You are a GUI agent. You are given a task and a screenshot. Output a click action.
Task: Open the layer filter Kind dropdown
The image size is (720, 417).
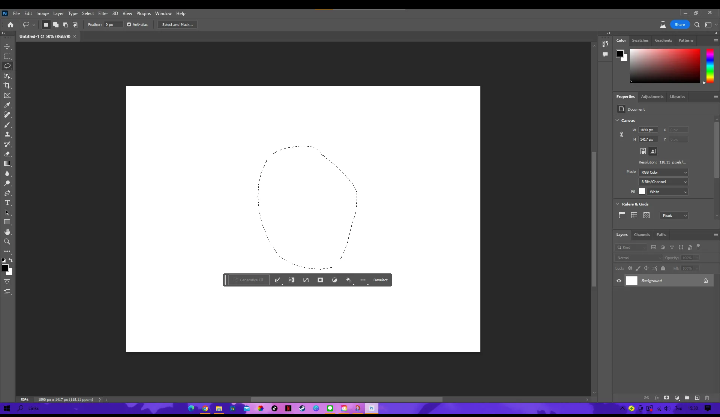click(x=631, y=248)
